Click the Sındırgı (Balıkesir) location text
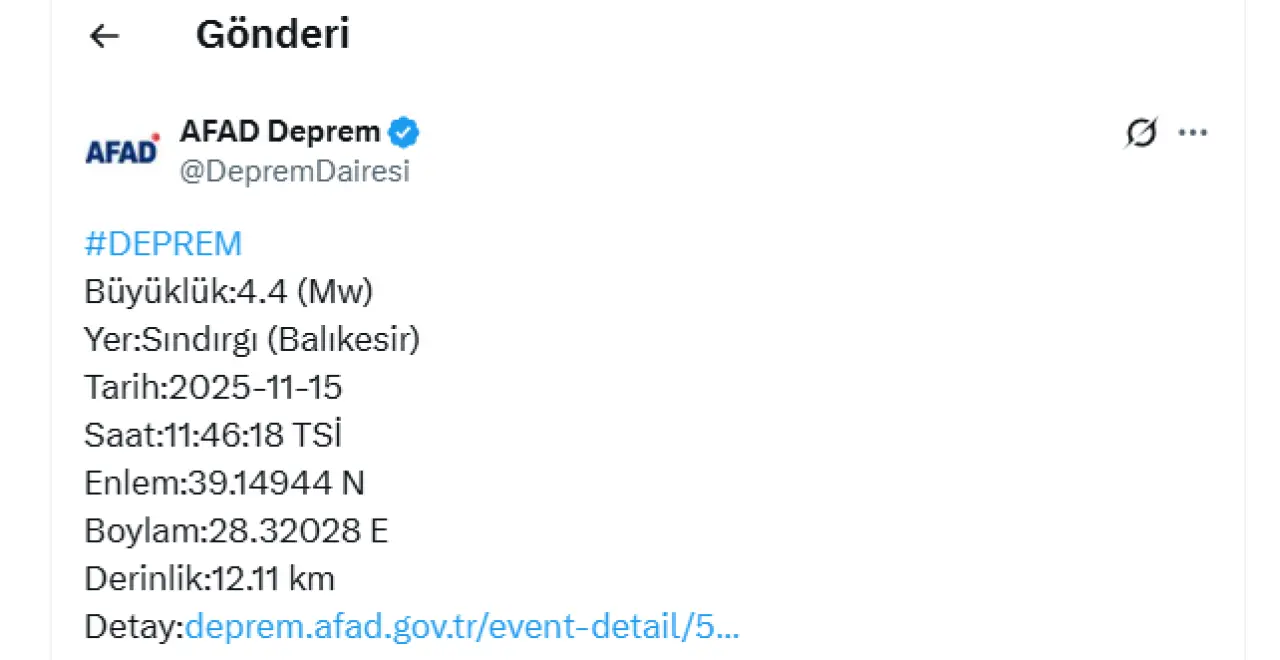 pos(281,340)
